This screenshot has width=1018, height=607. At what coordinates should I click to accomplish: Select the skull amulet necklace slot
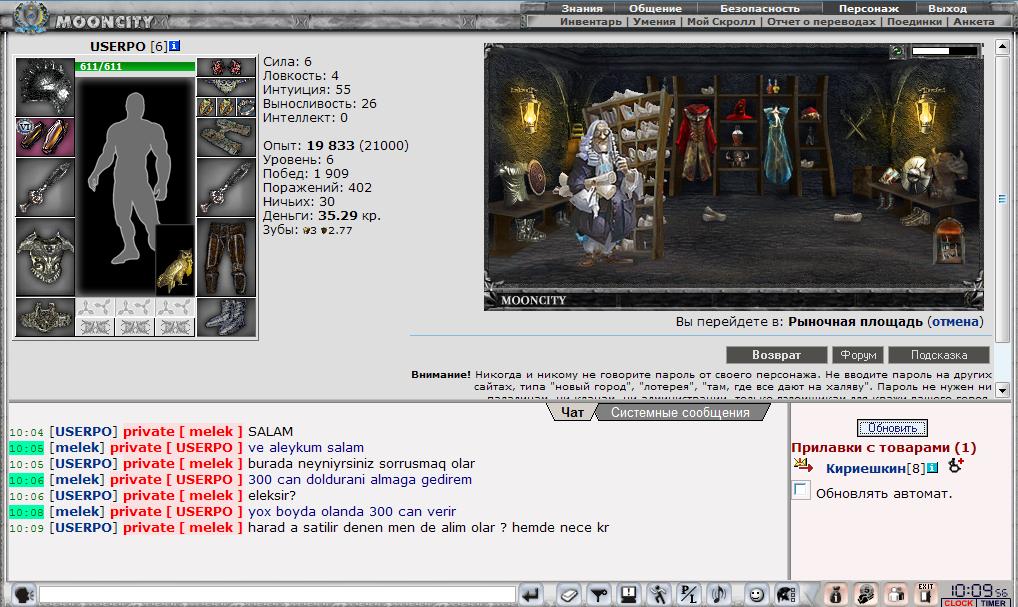pyautogui.click(x=226, y=86)
